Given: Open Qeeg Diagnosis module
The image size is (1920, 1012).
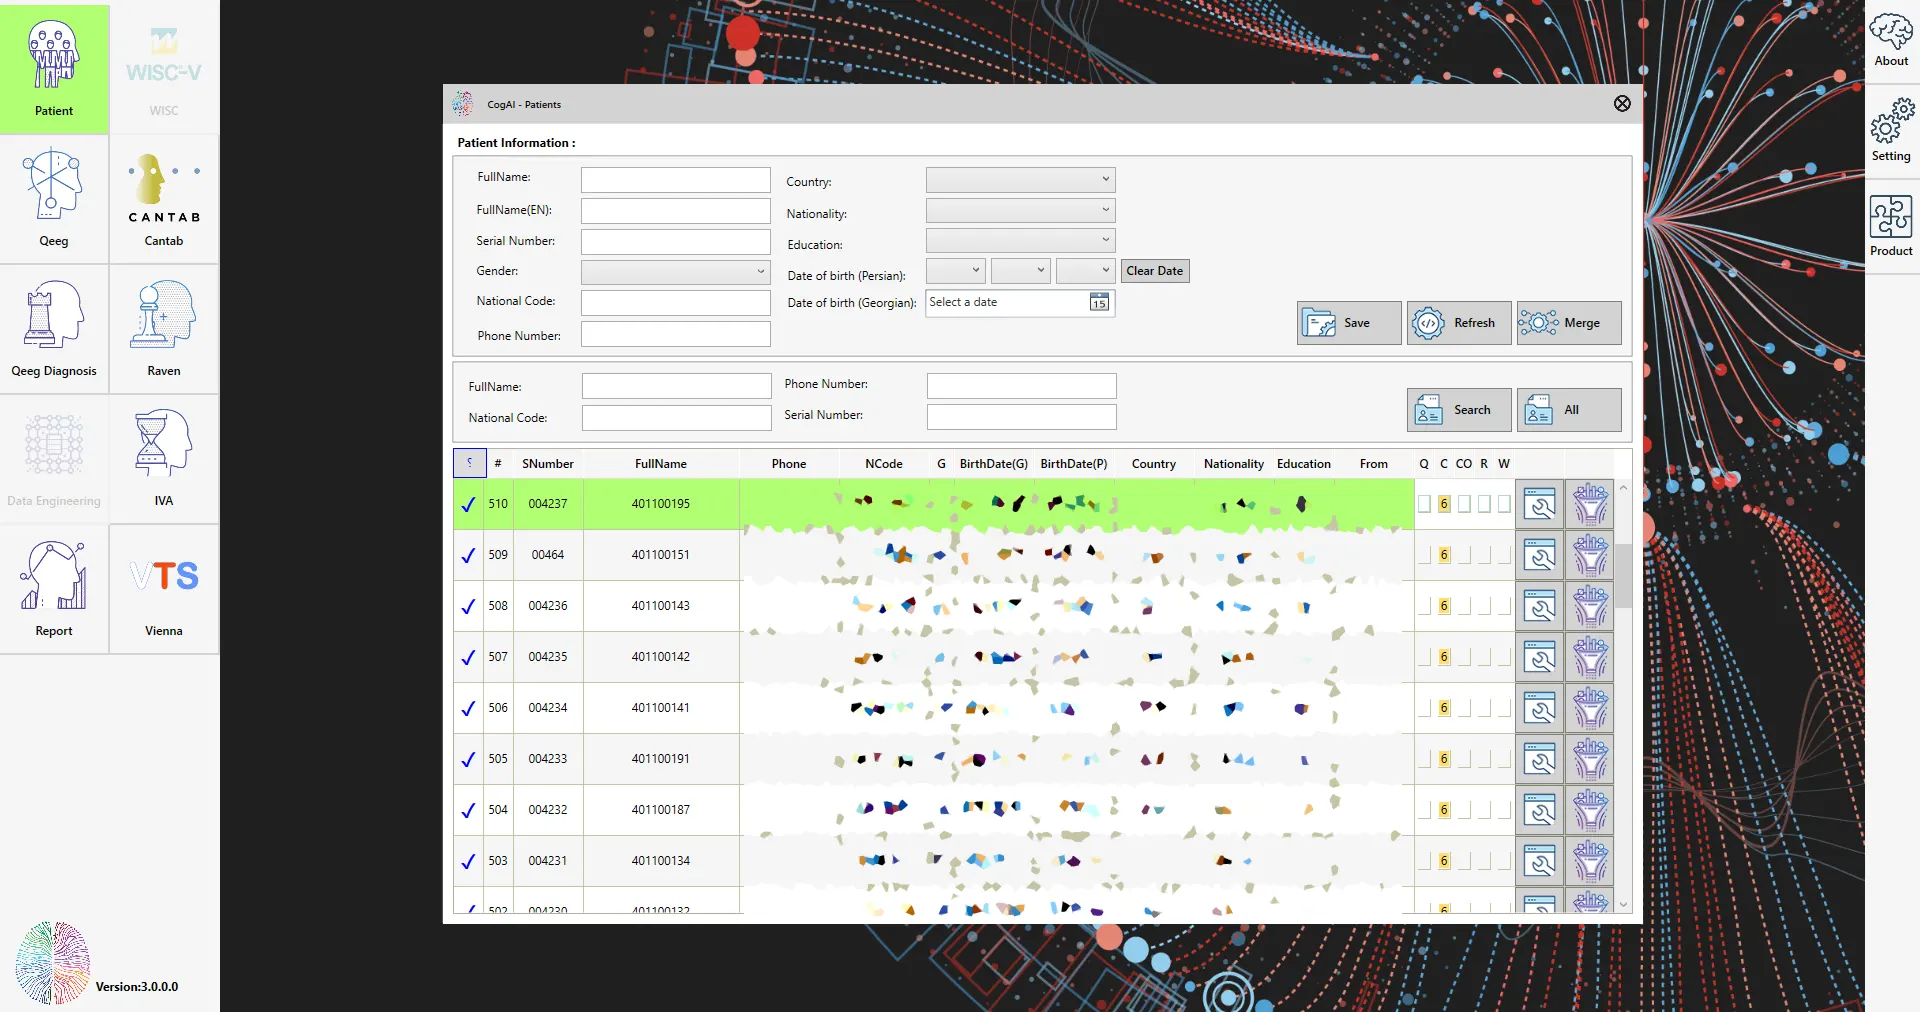Looking at the screenshot, I should pyautogui.click(x=54, y=328).
